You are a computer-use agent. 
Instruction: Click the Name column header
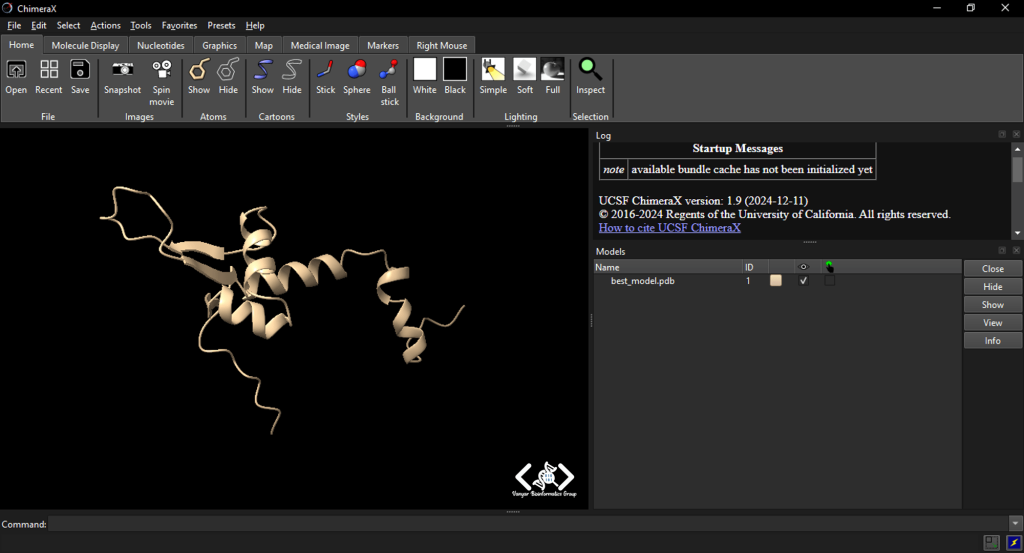(668, 266)
